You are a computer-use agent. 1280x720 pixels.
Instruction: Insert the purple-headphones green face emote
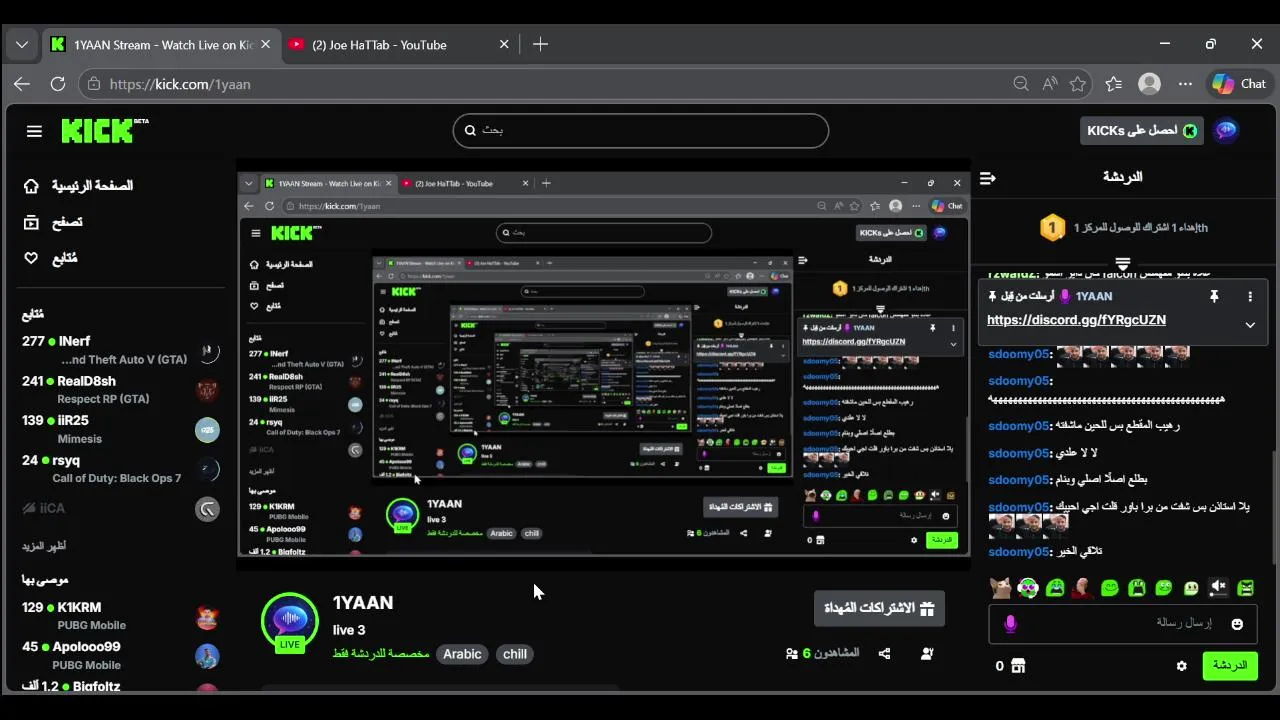[x=1028, y=588]
